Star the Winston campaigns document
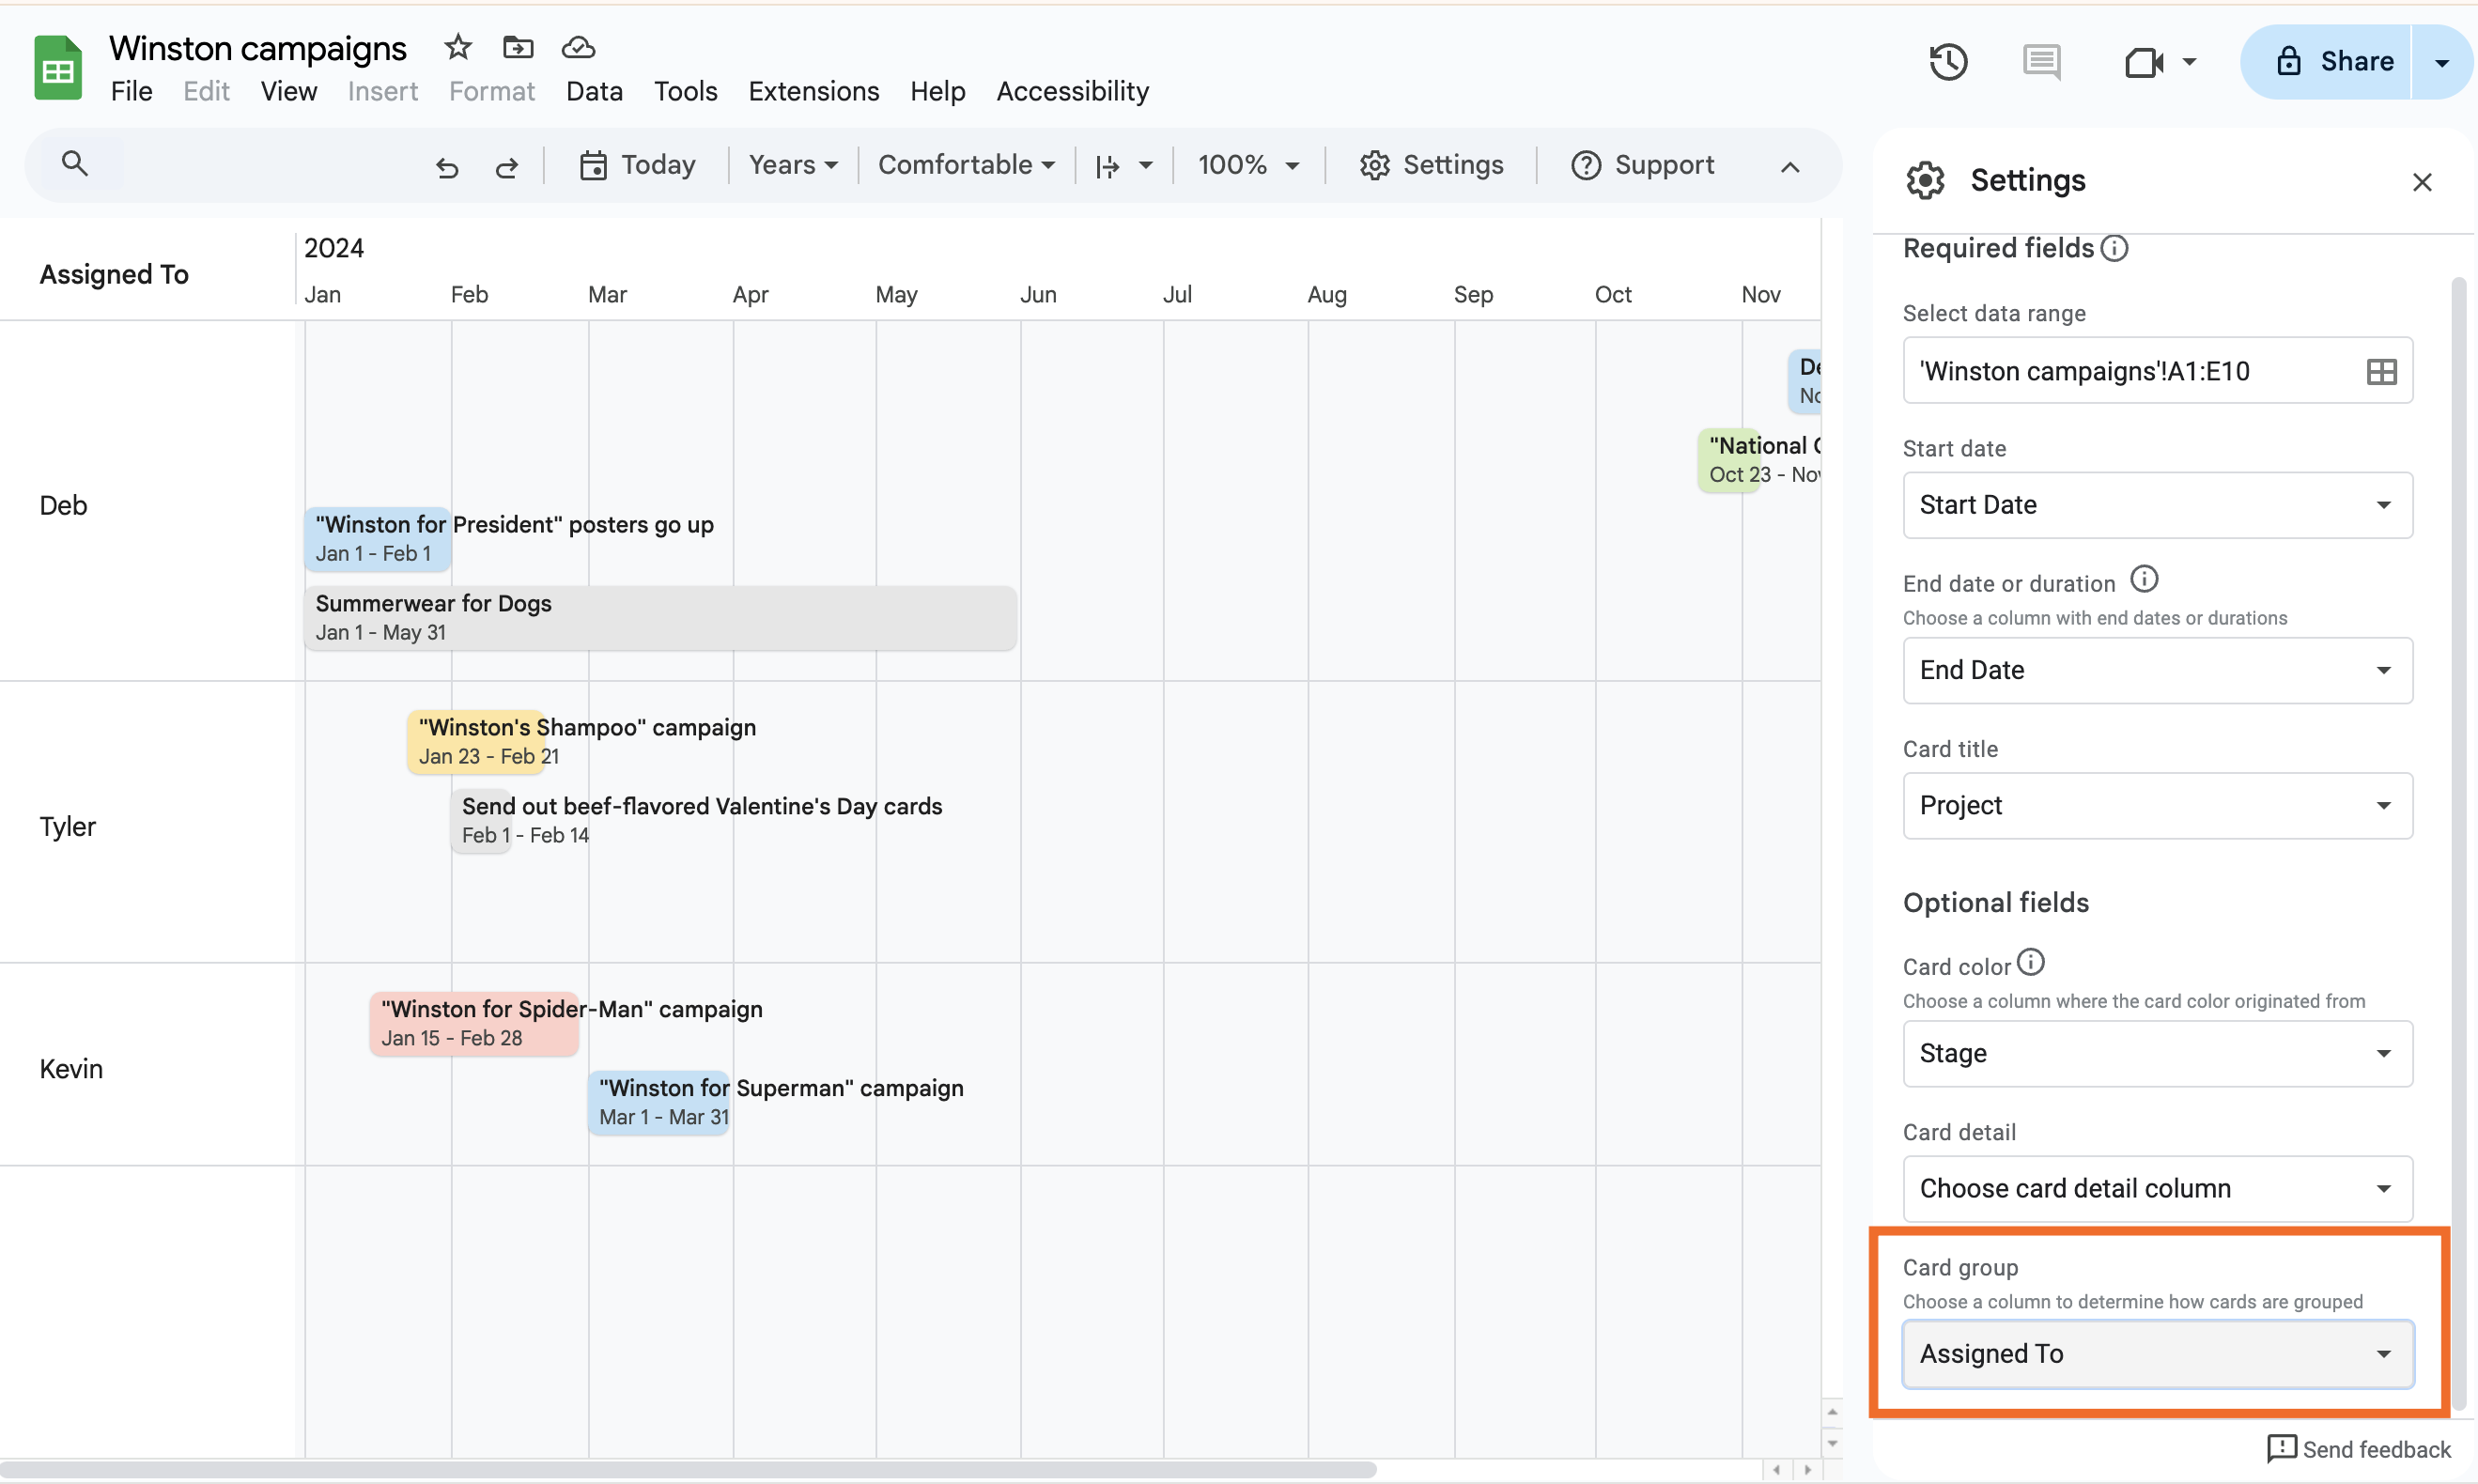Screen dimensions: 2478x1484 pyautogui.click(x=457, y=46)
